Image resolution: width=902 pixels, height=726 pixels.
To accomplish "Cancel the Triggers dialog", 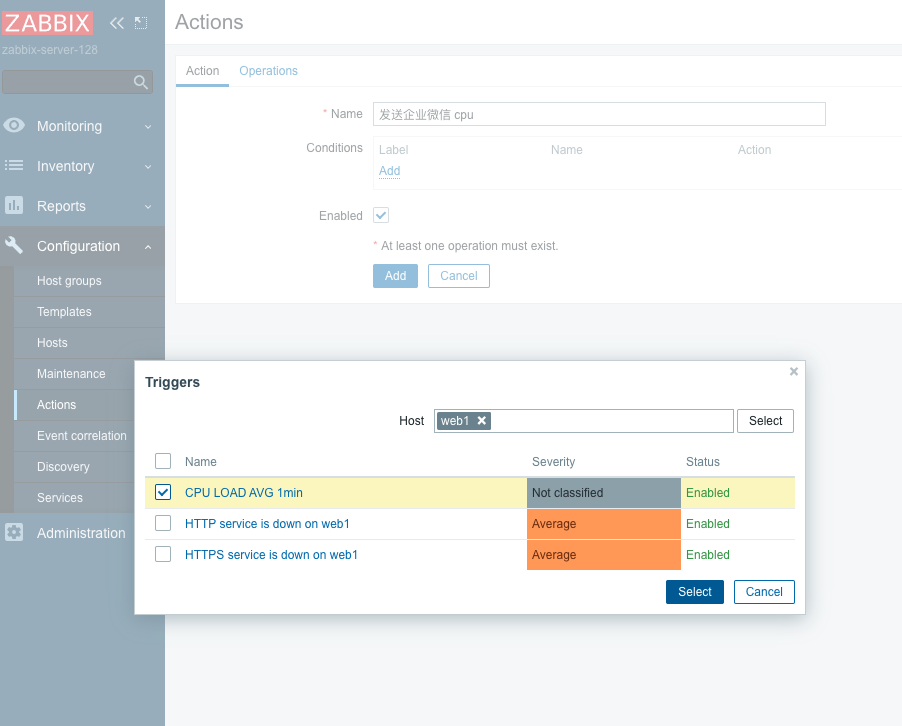I will point(764,592).
